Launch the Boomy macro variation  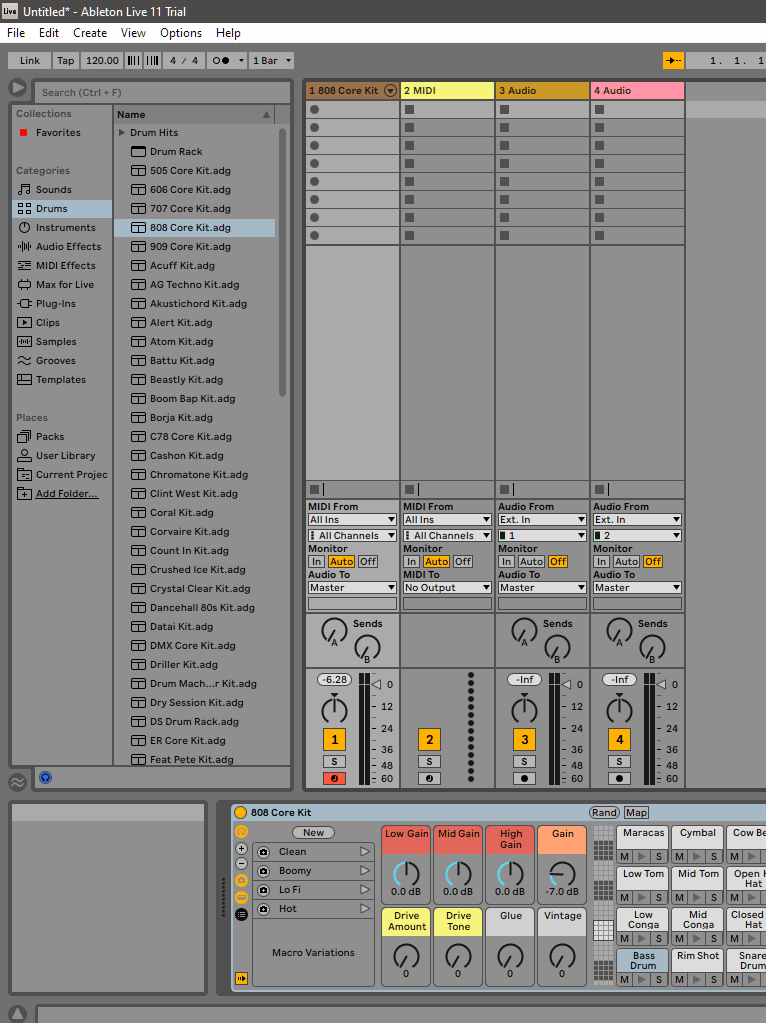(365, 871)
